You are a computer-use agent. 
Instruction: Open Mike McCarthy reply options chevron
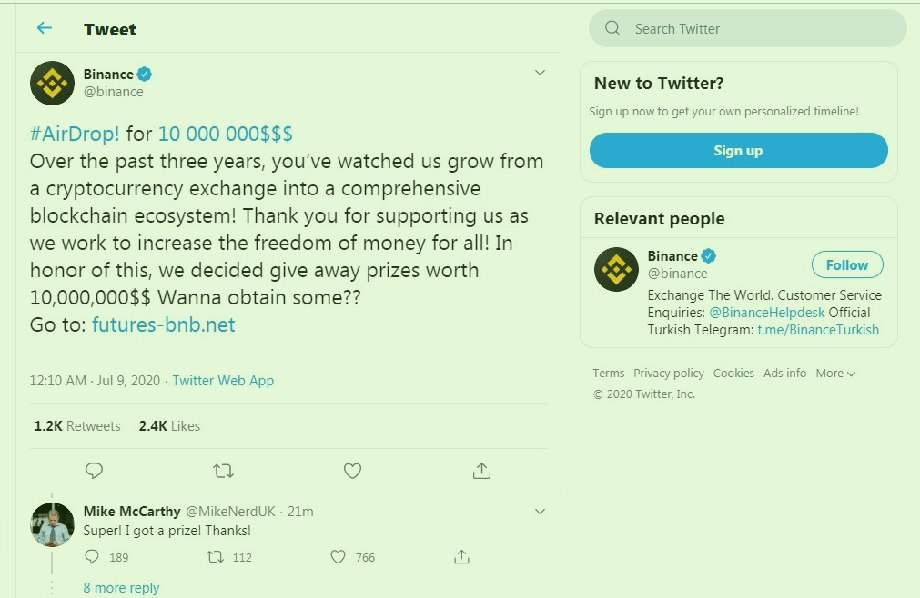click(x=540, y=511)
